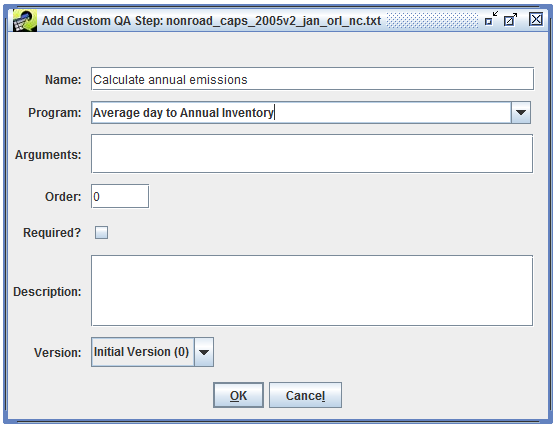Confirm with the OK button
This screenshot has width=557, height=427.
(238, 395)
